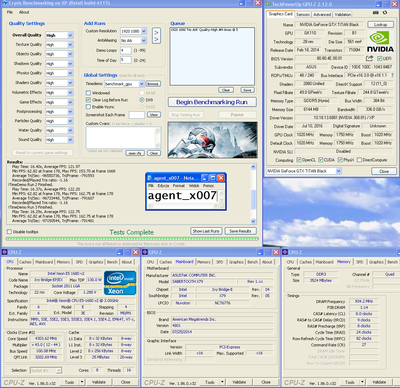Click the NVIDIA logo in GPU-Z
The image size is (400, 388).
pos(380,42)
